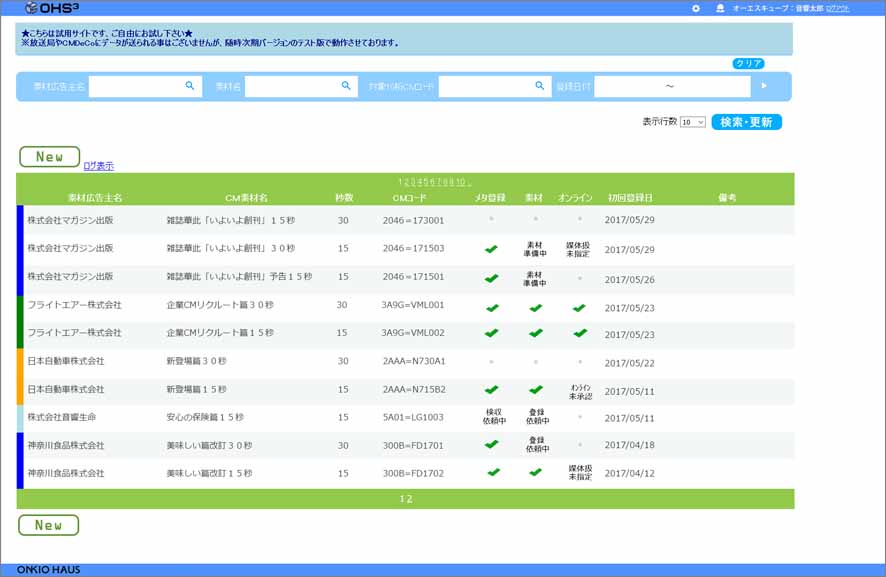Click the オンライン未承認 status in the 2AAA=N715B2 row
The image size is (886, 577).
click(x=580, y=392)
